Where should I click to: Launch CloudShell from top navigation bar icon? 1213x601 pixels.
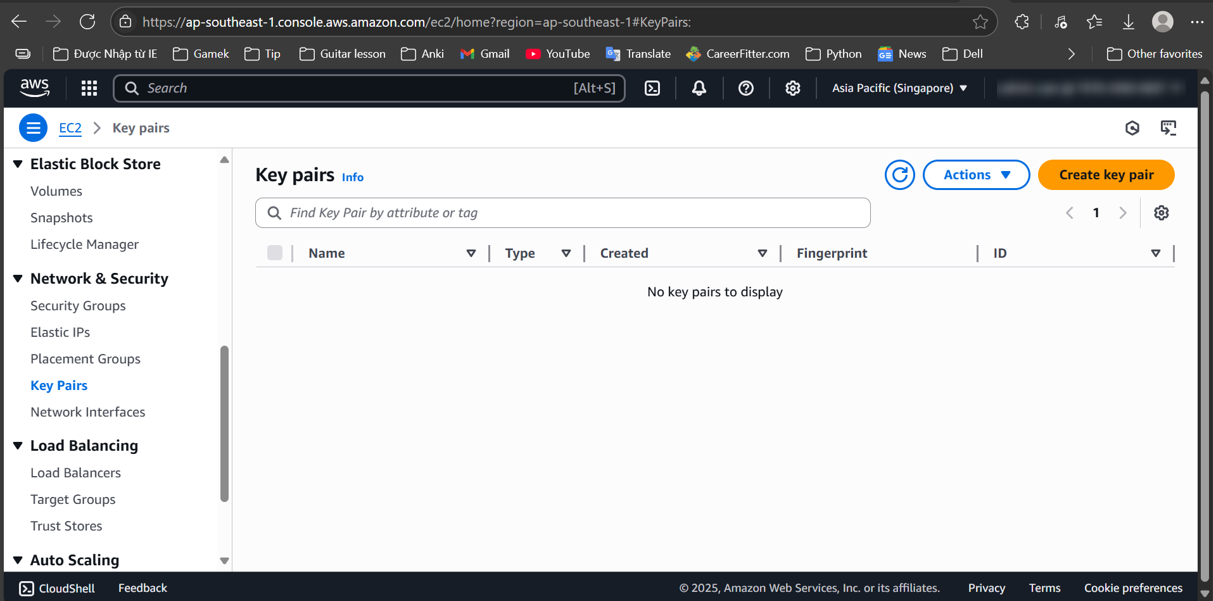point(652,88)
